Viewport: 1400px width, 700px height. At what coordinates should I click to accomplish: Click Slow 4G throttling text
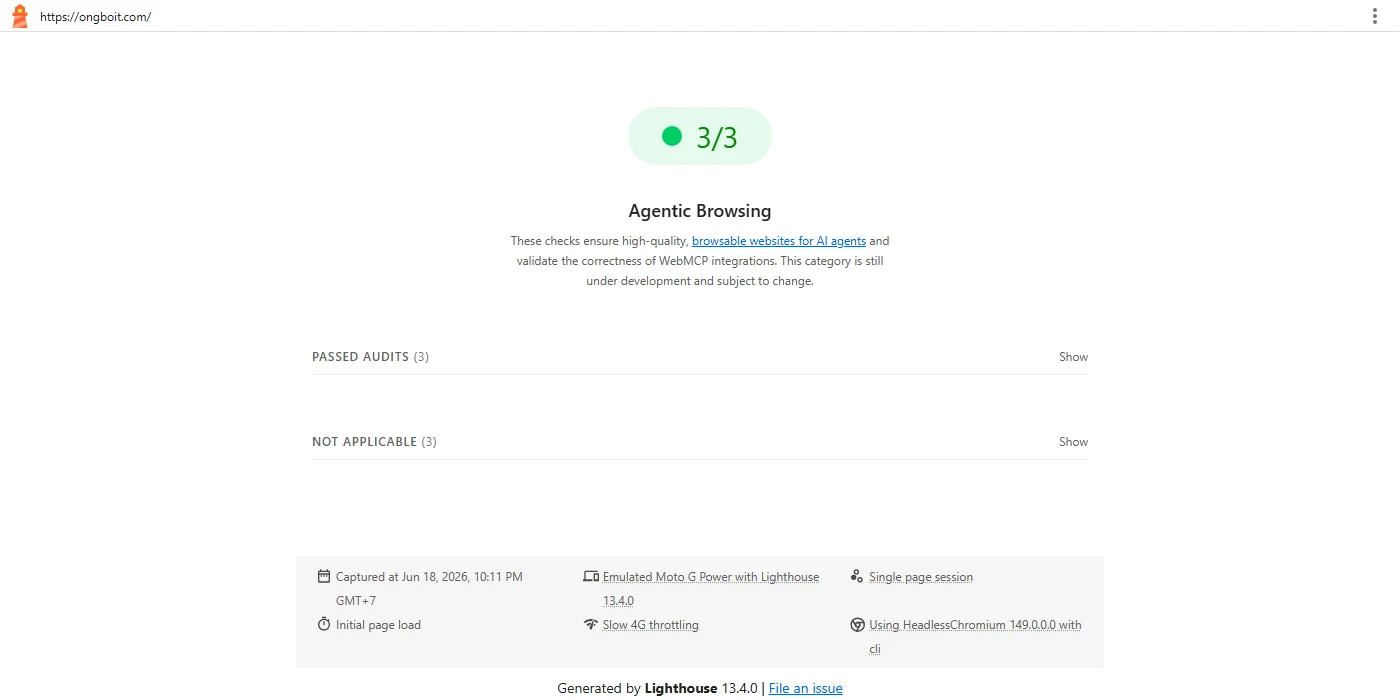[x=651, y=625]
